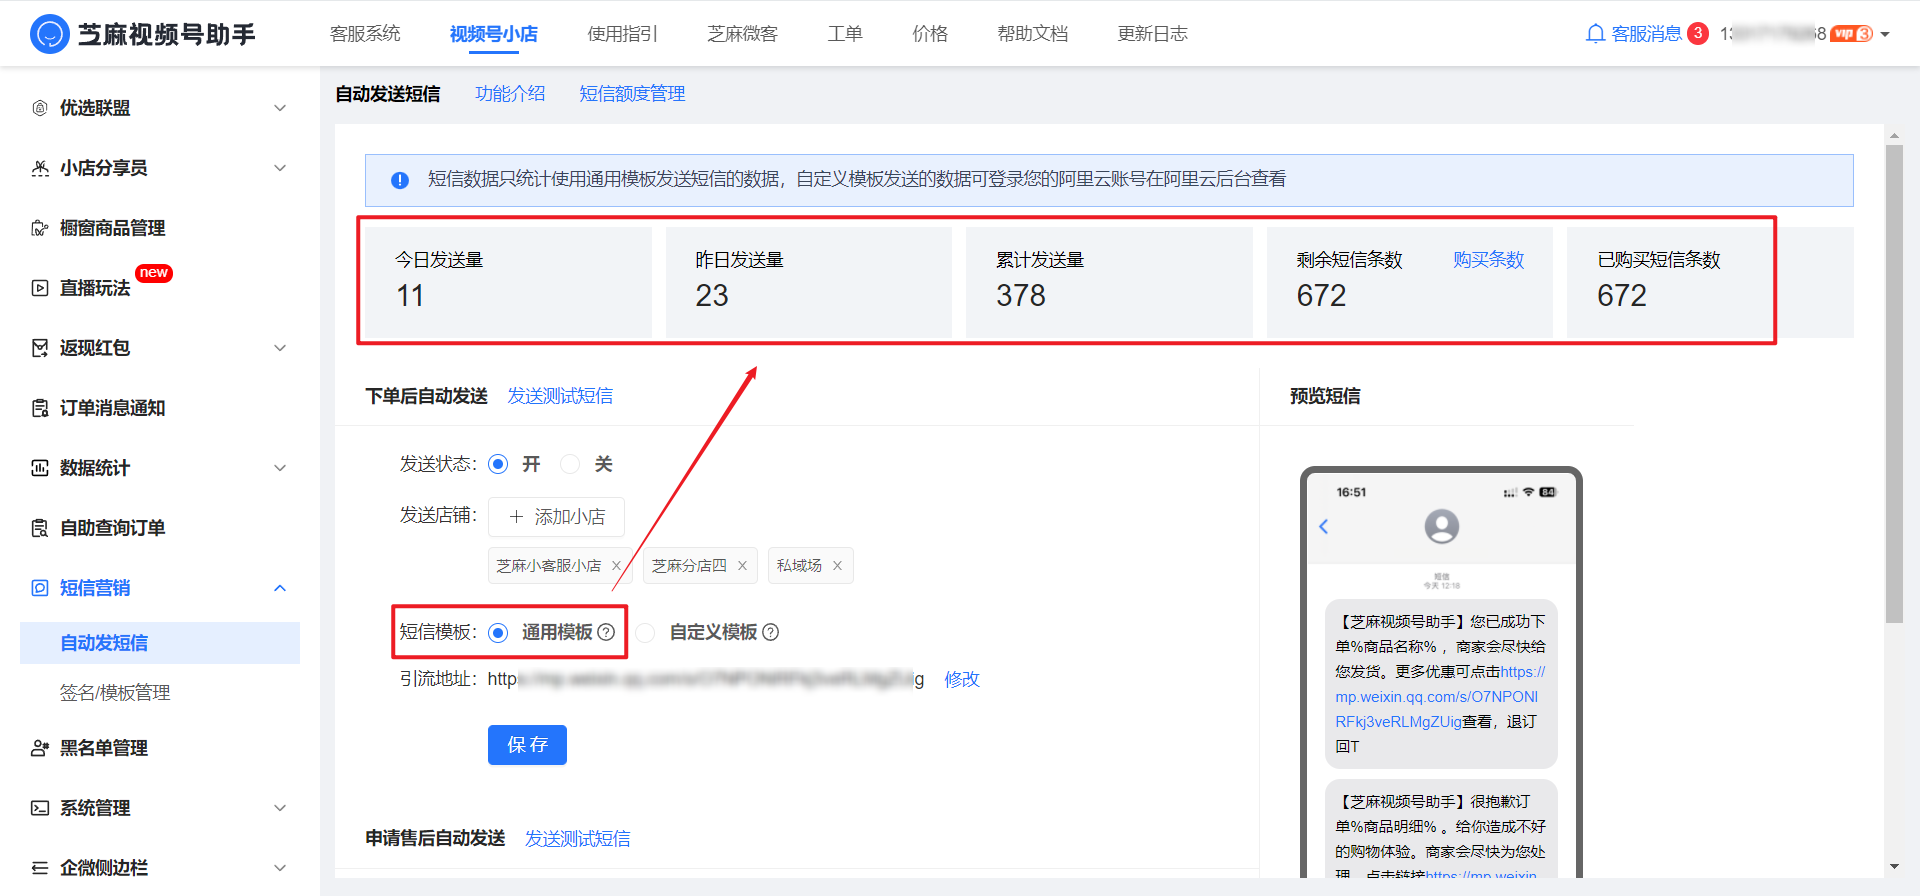The height and width of the screenshot is (896, 1920).
Task: Click the help icon next to 自定义模板
Action: click(x=770, y=632)
